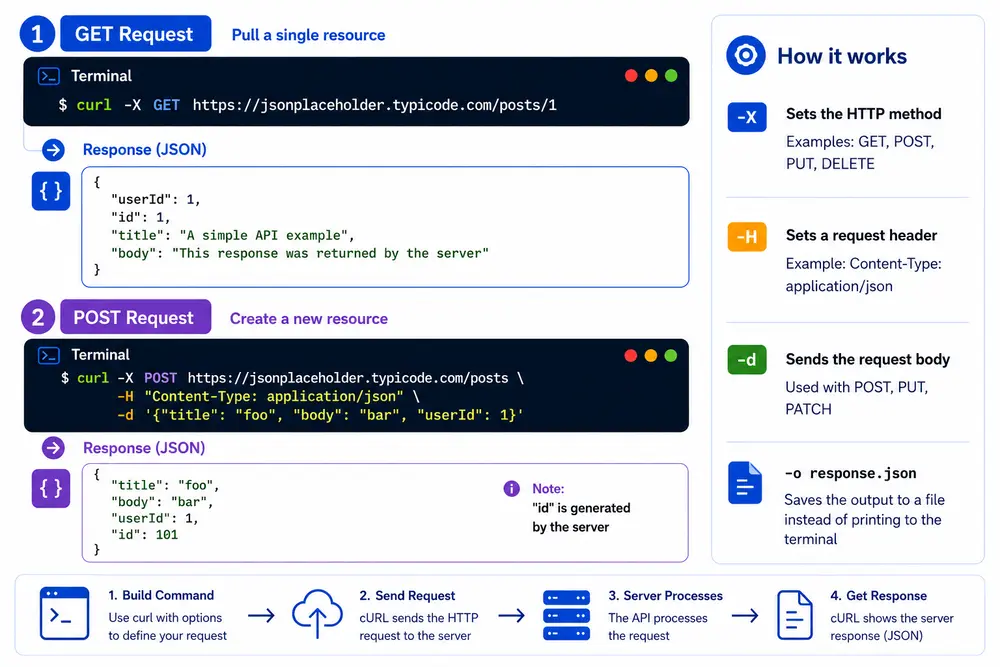1000x667 pixels.
Task: Click the GET keyword in the first curl command
Action: pos(166,105)
